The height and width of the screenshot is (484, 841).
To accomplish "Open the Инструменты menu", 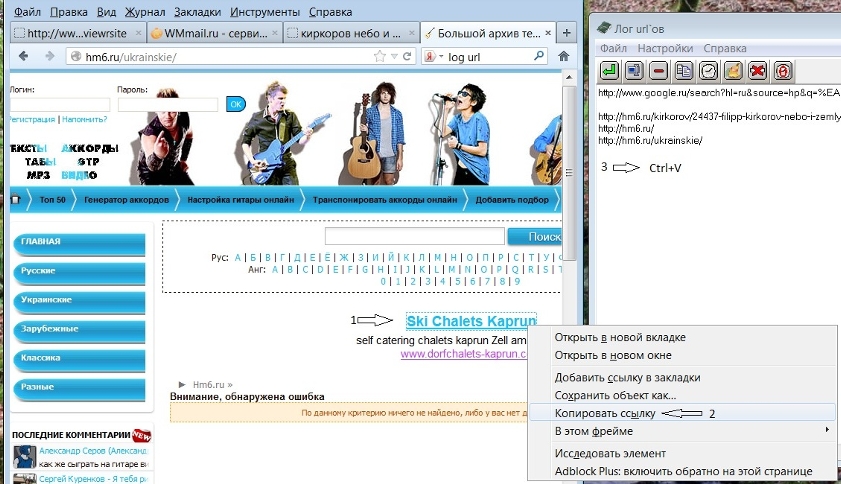I will click(265, 12).
